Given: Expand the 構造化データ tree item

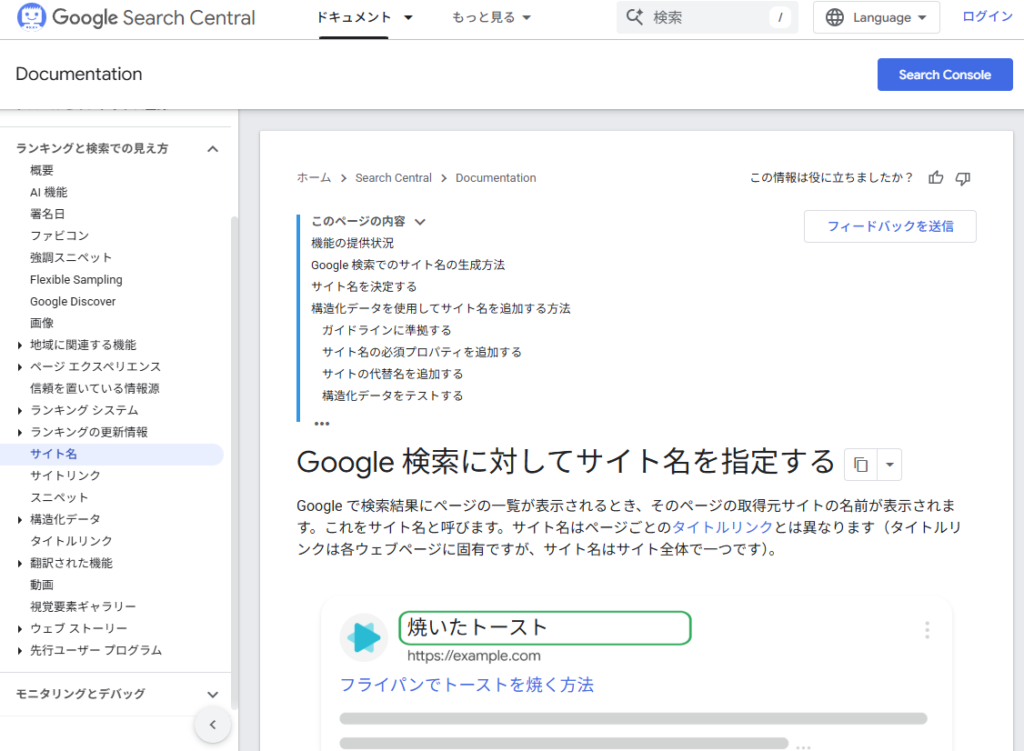Looking at the screenshot, I should [x=22, y=520].
